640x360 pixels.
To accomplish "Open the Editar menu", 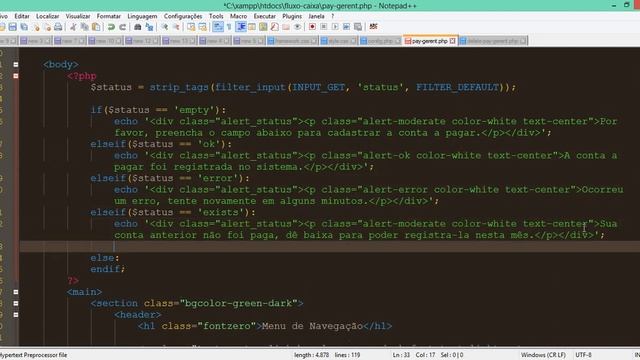I will (x=22, y=16).
